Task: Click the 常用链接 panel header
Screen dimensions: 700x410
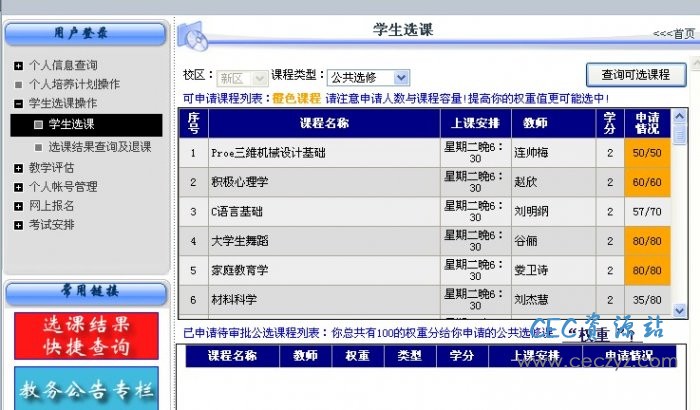Action: (x=87, y=293)
